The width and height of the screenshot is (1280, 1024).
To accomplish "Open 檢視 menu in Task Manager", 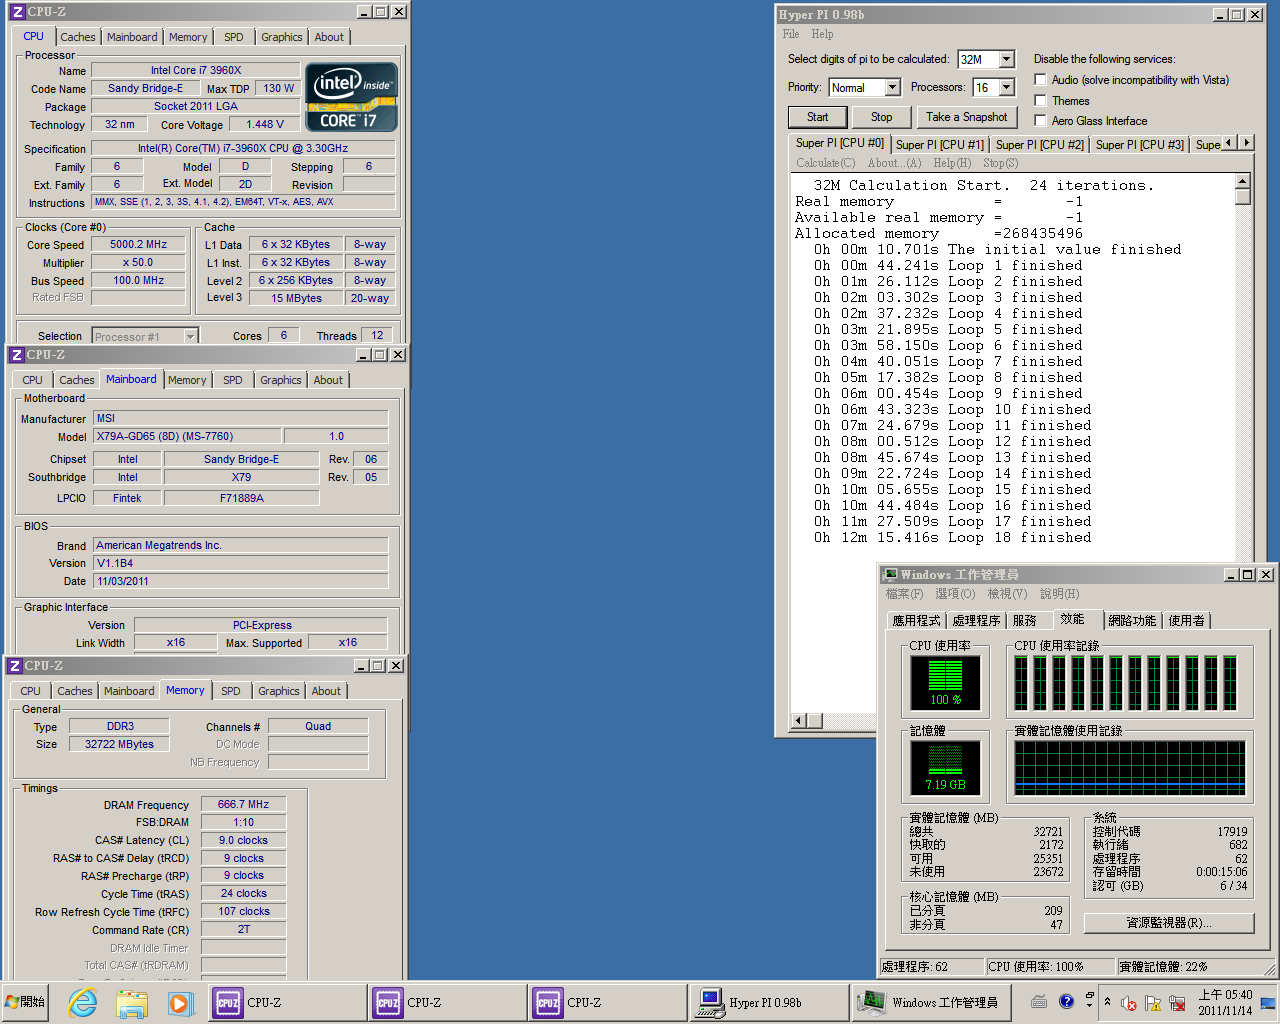I will [1007, 594].
